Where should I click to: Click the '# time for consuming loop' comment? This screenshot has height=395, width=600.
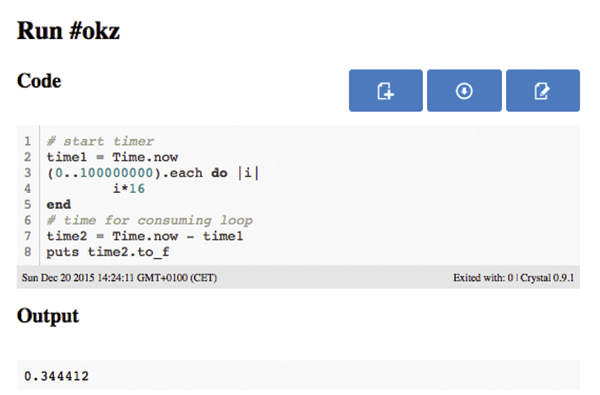point(150,220)
